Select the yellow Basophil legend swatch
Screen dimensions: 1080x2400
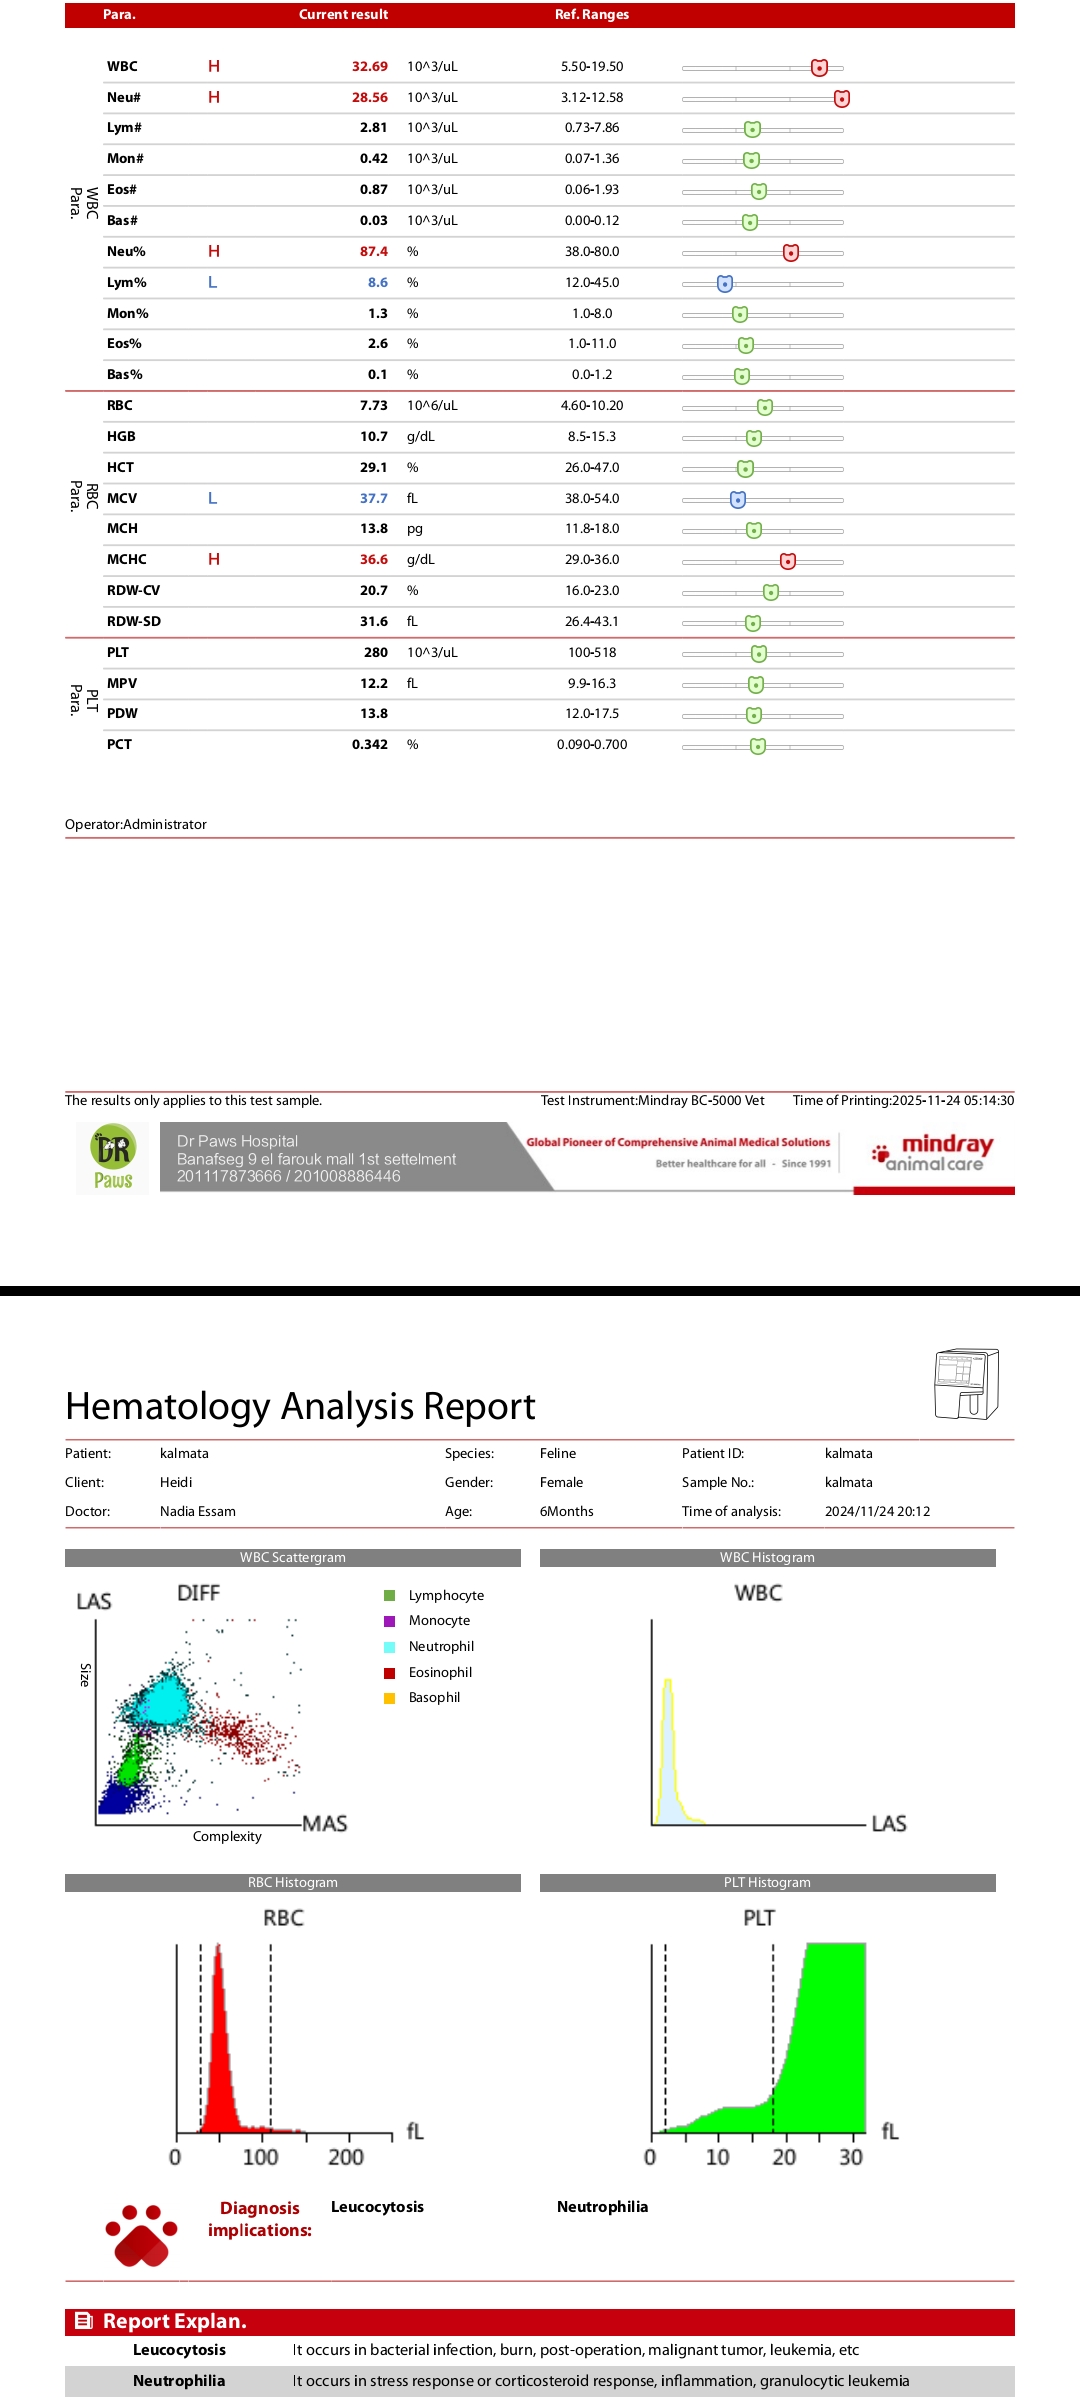(x=390, y=1698)
